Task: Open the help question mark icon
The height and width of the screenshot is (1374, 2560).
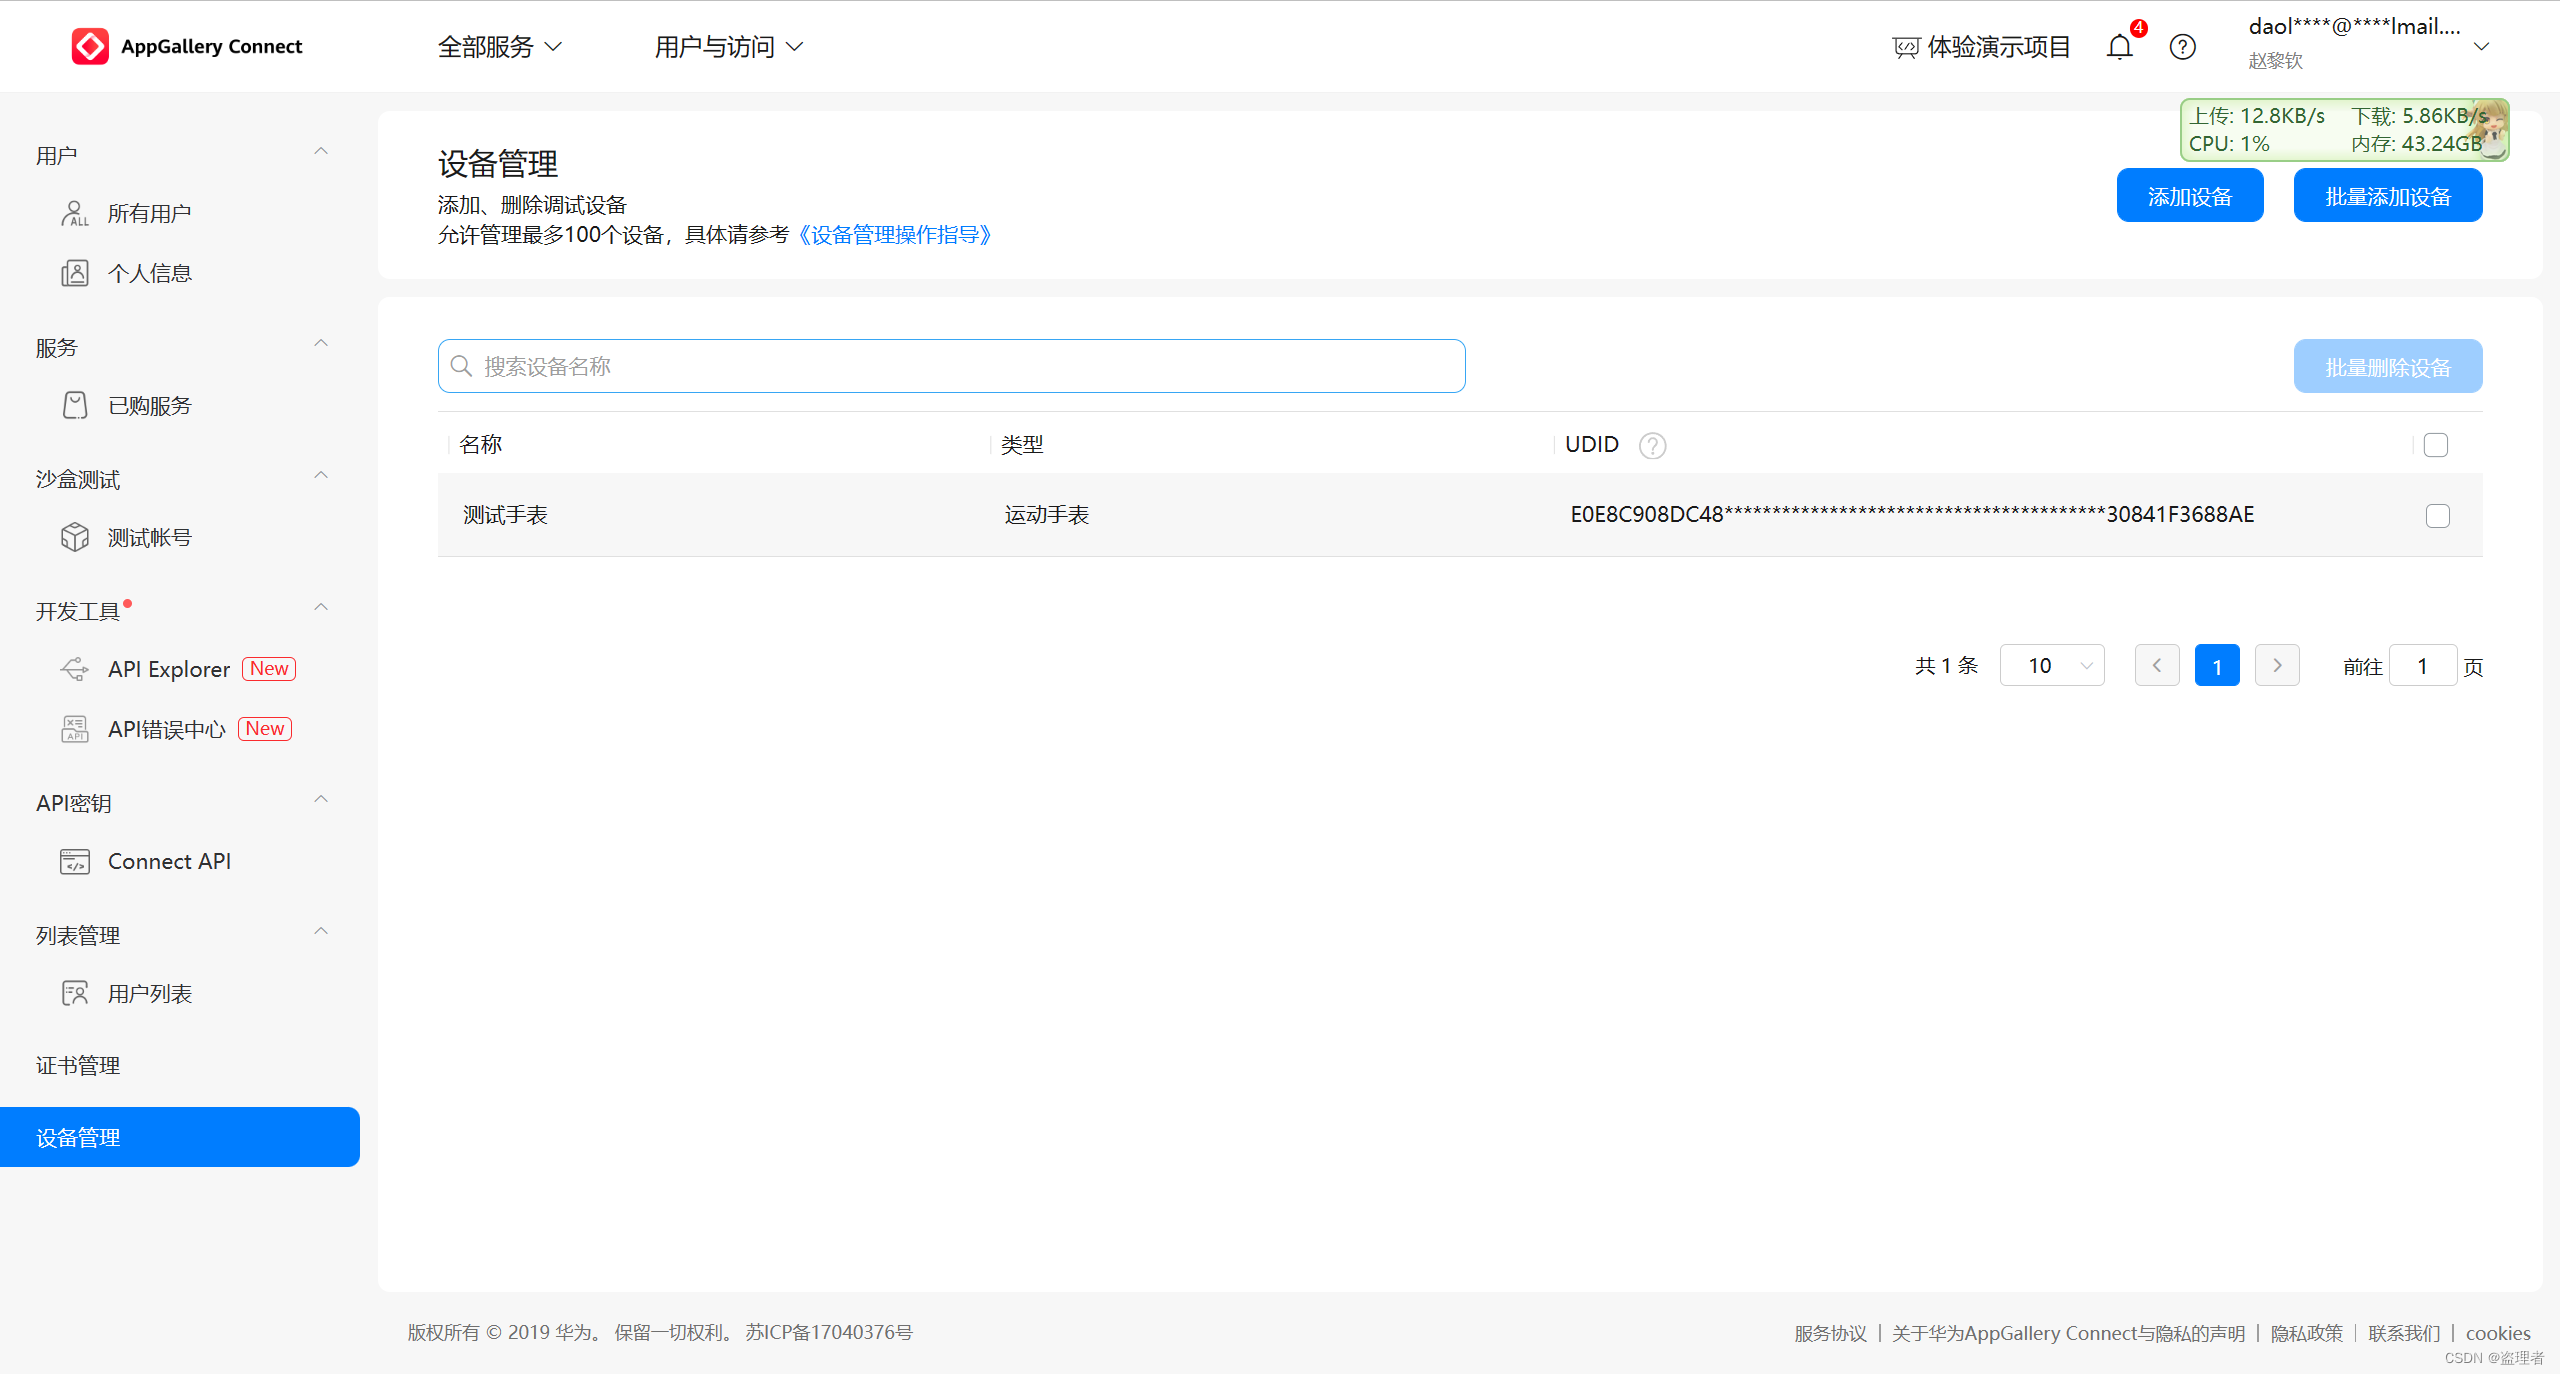Action: (x=2182, y=47)
